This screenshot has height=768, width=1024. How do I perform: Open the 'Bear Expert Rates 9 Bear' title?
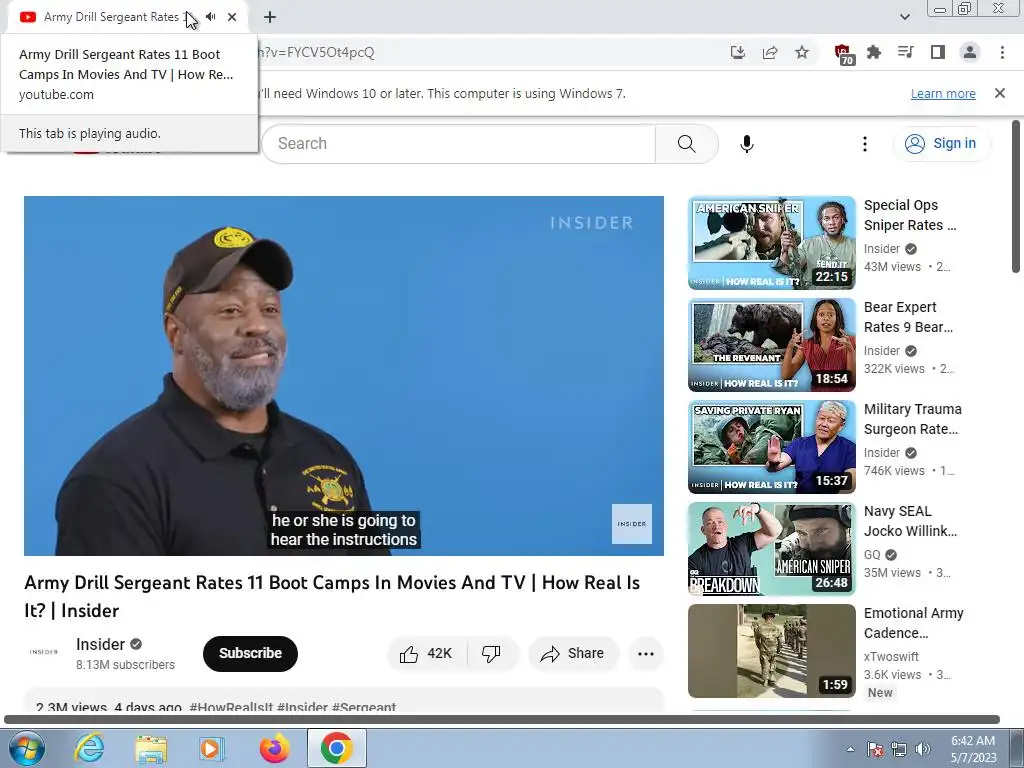point(908,317)
